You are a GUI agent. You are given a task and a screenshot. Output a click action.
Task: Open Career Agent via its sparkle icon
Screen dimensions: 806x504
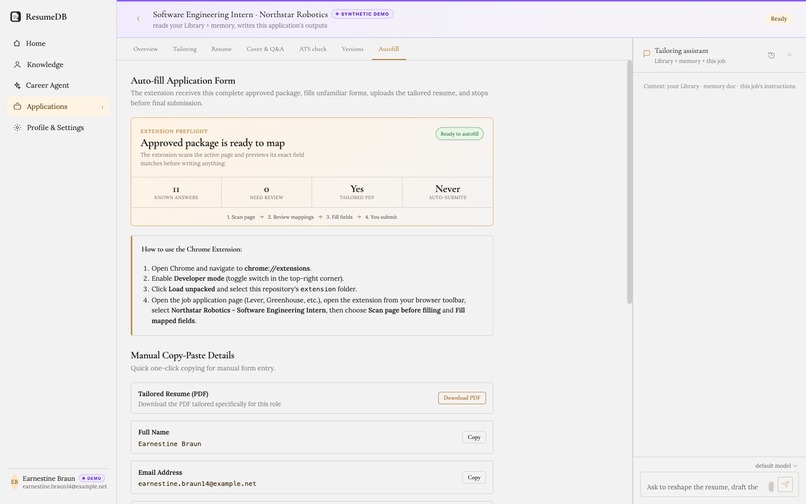pos(17,85)
